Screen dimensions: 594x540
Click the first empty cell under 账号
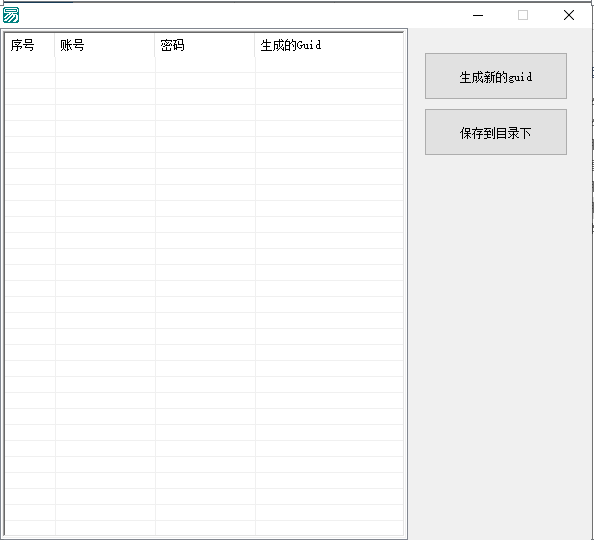(x=105, y=65)
